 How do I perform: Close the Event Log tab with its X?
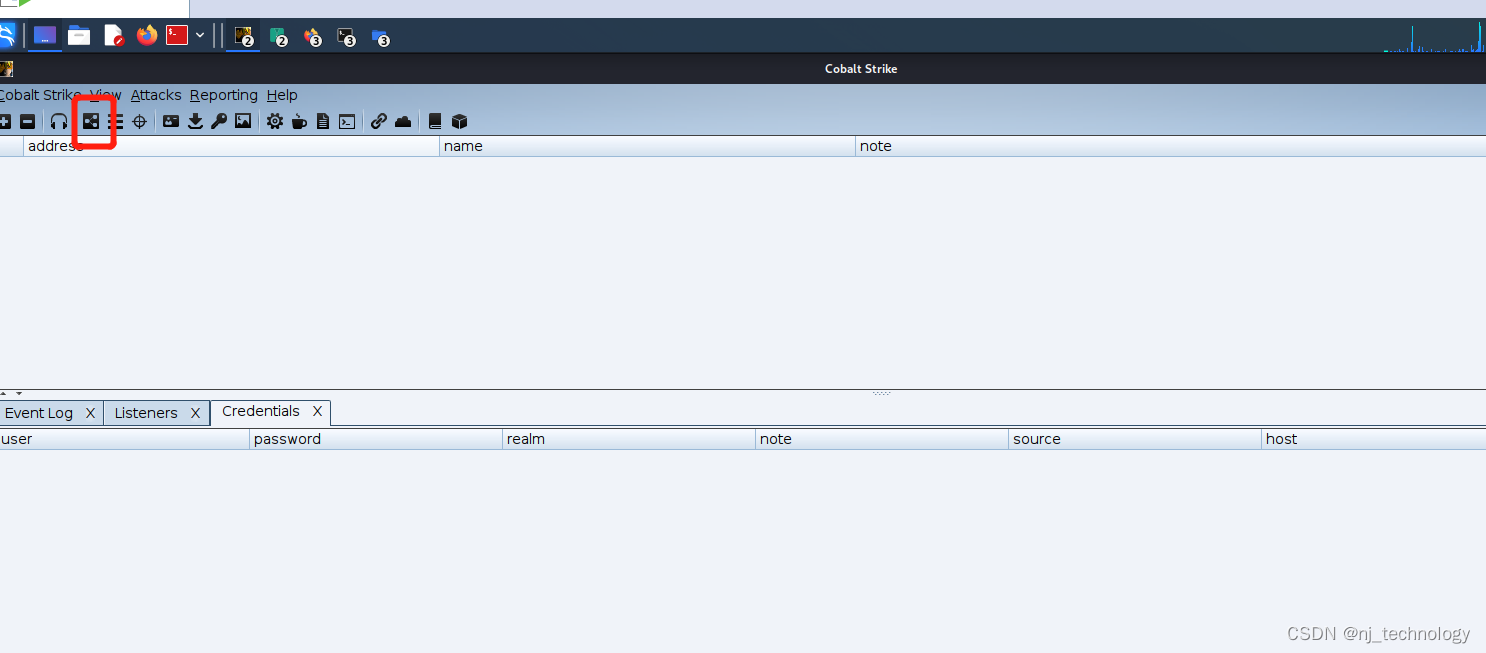[90, 413]
